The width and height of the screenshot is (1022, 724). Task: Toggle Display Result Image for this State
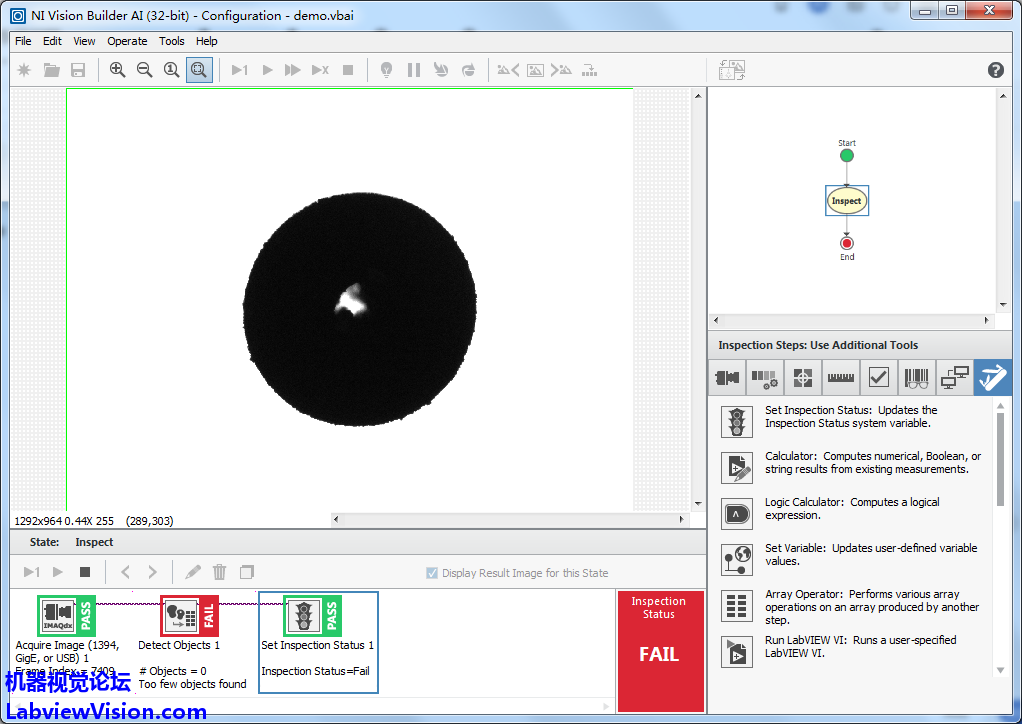tap(432, 573)
